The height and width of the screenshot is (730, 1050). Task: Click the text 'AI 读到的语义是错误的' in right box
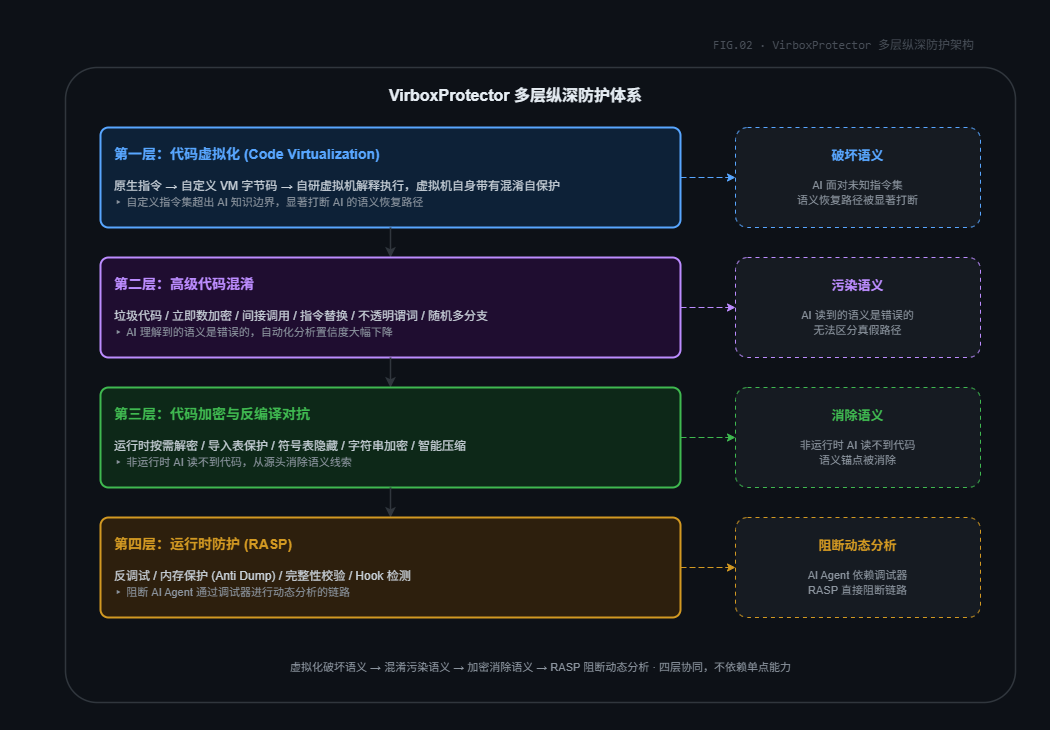click(x=857, y=315)
